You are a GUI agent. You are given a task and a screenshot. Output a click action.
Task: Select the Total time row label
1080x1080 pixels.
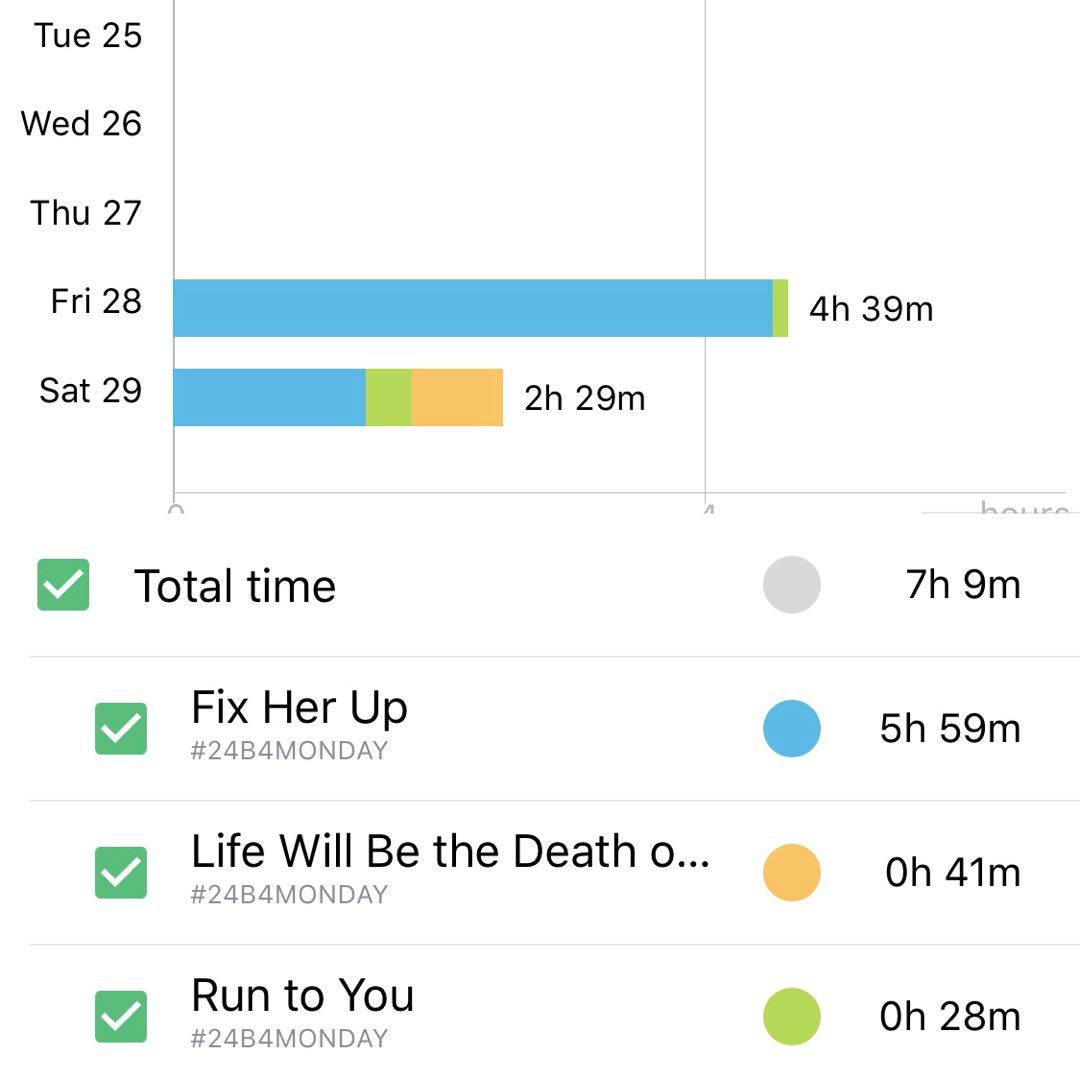235,586
